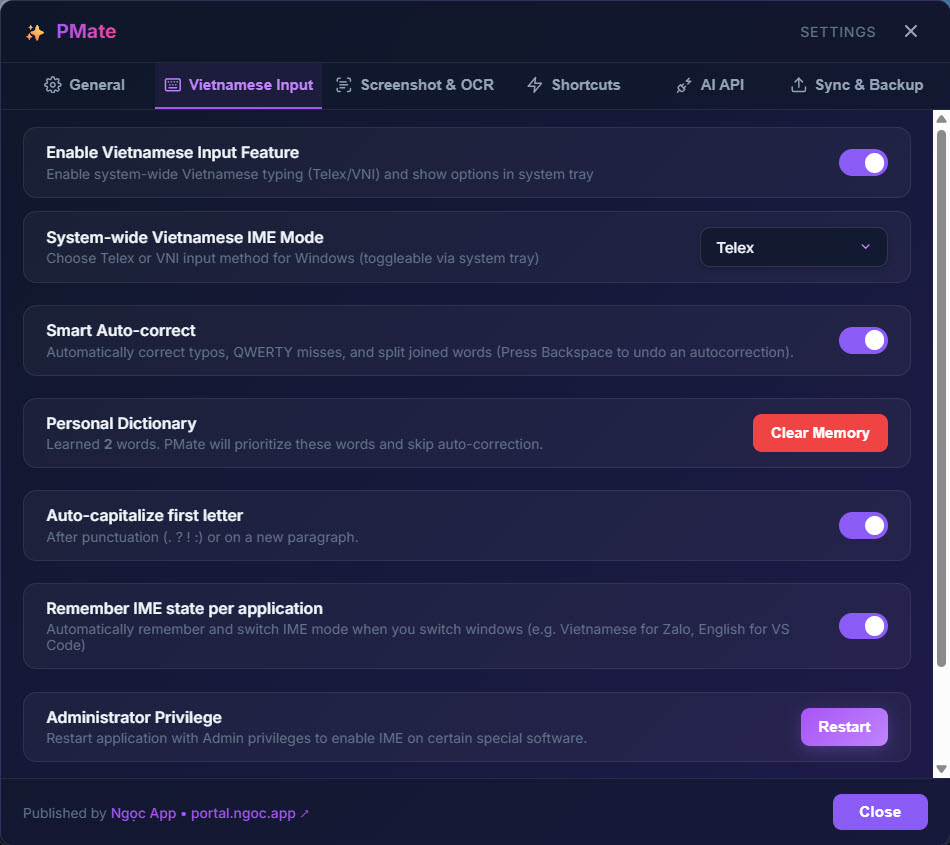Click the lightning bolt icon on Shortcuts tab
The width and height of the screenshot is (950, 845).
tap(534, 85)
